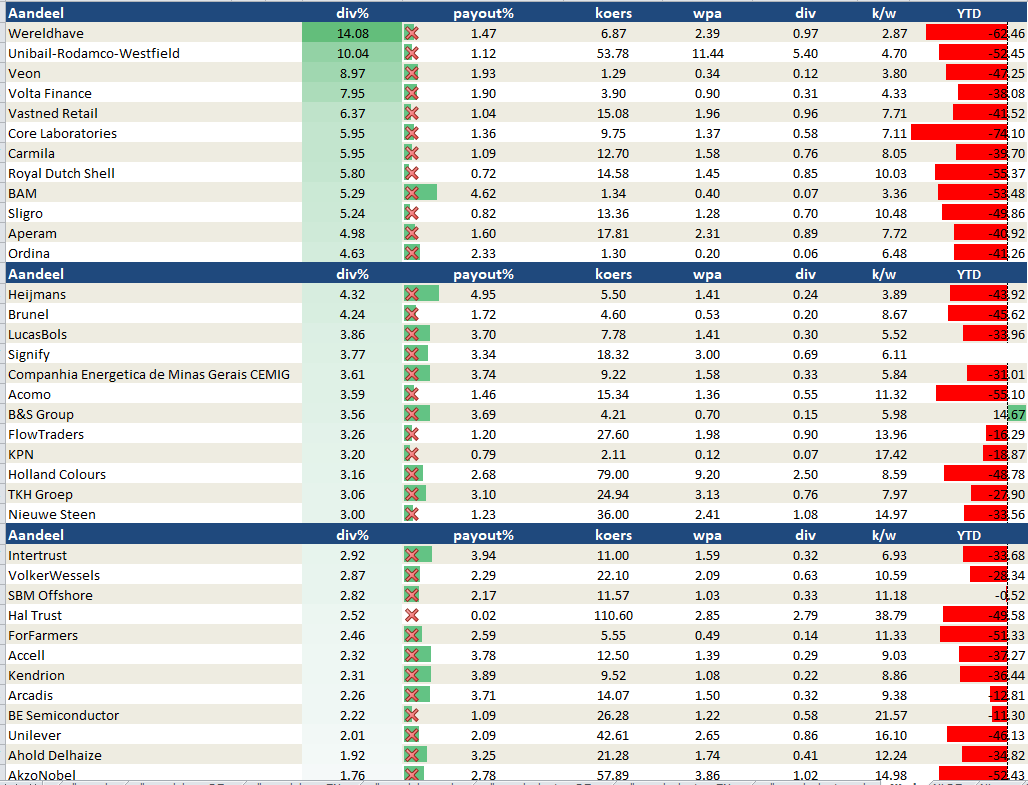Click the Nieuwe Steen koers value 36.00
The width and height of the screenshot is (1028, 785).
pos(612,515)
